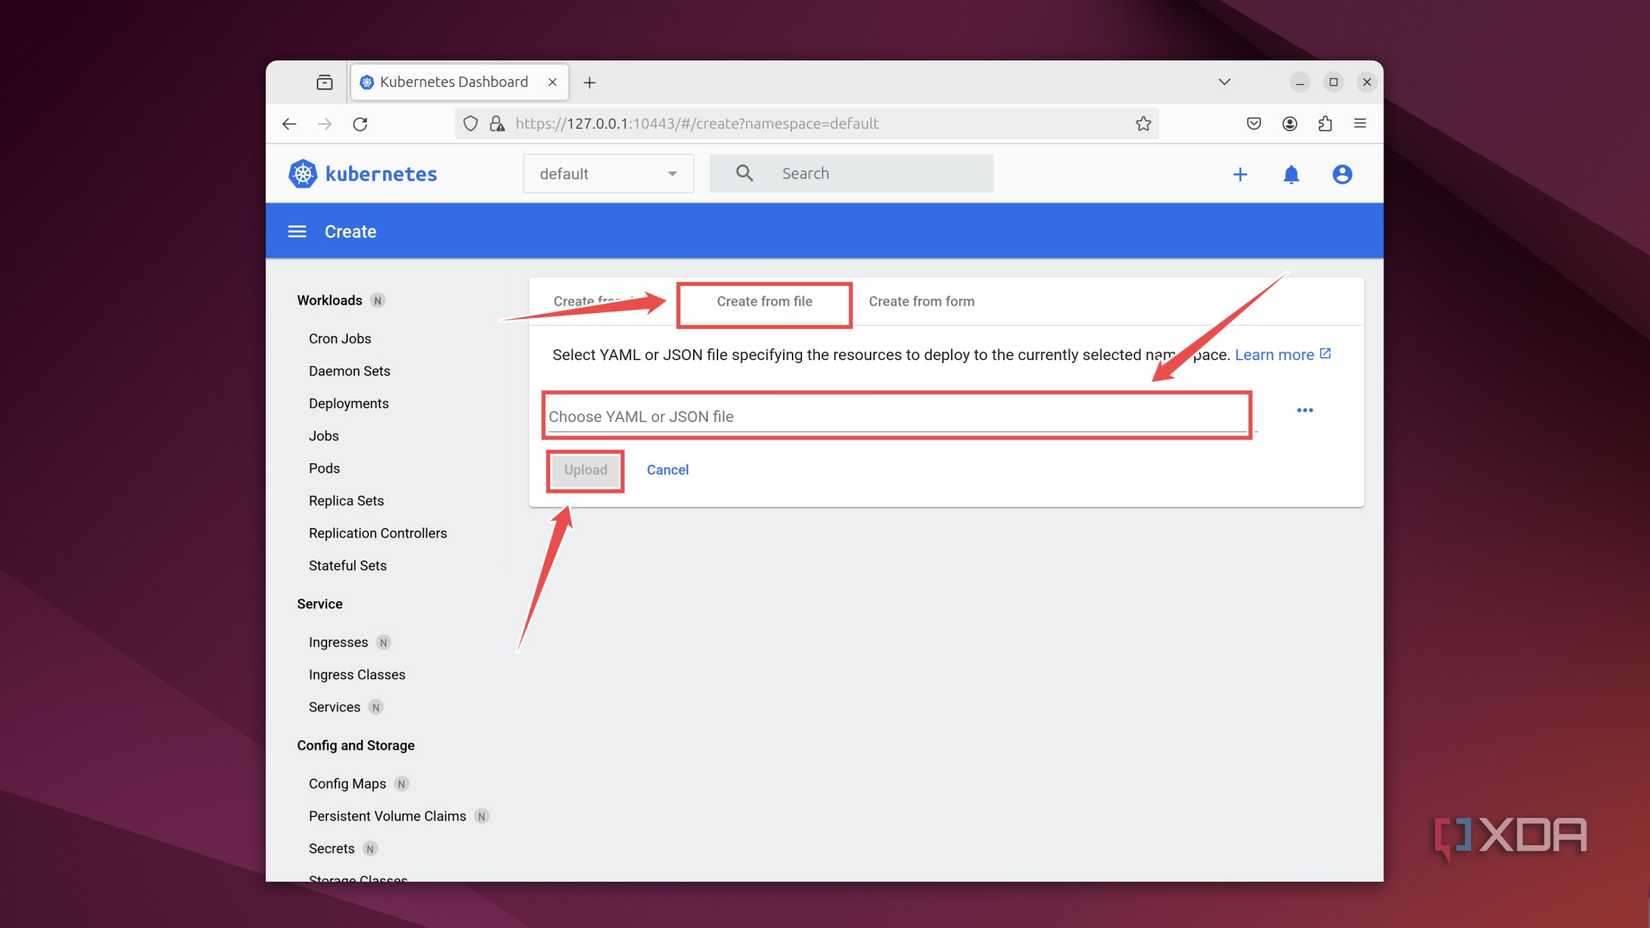Open Workloads in sidebar

(329, 300)
